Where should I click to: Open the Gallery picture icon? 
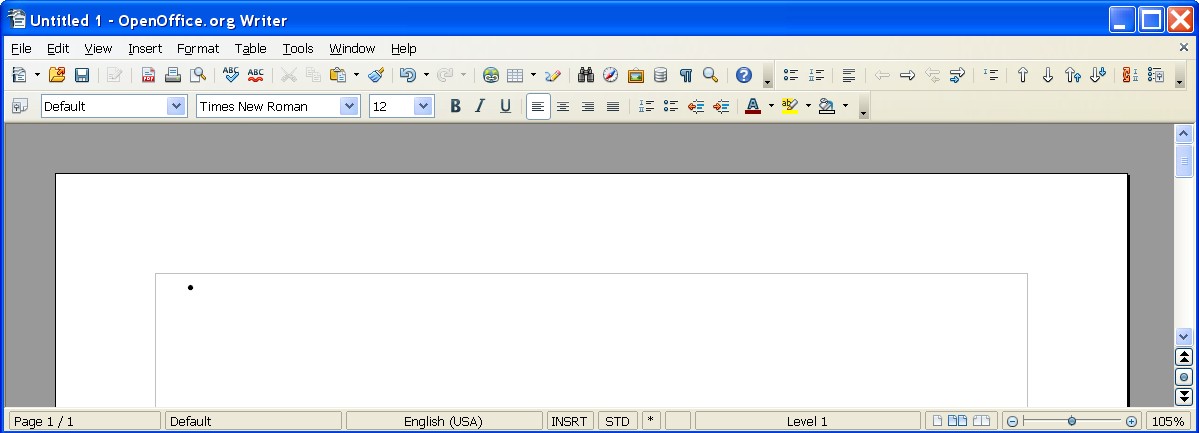(x=635, y=75)
